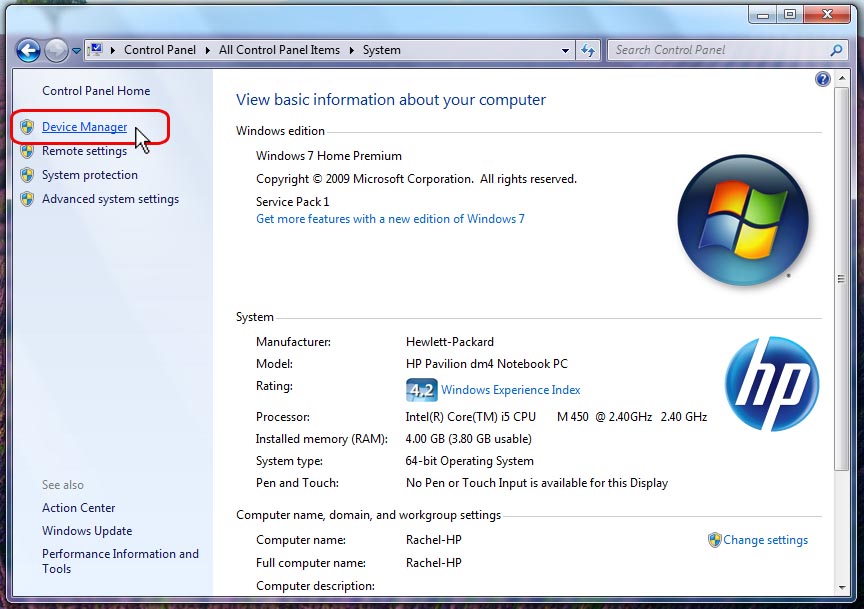The image size is (864, 609).
Task: Click the Full computer name value Rachel-HP
Action: [434, 563]
